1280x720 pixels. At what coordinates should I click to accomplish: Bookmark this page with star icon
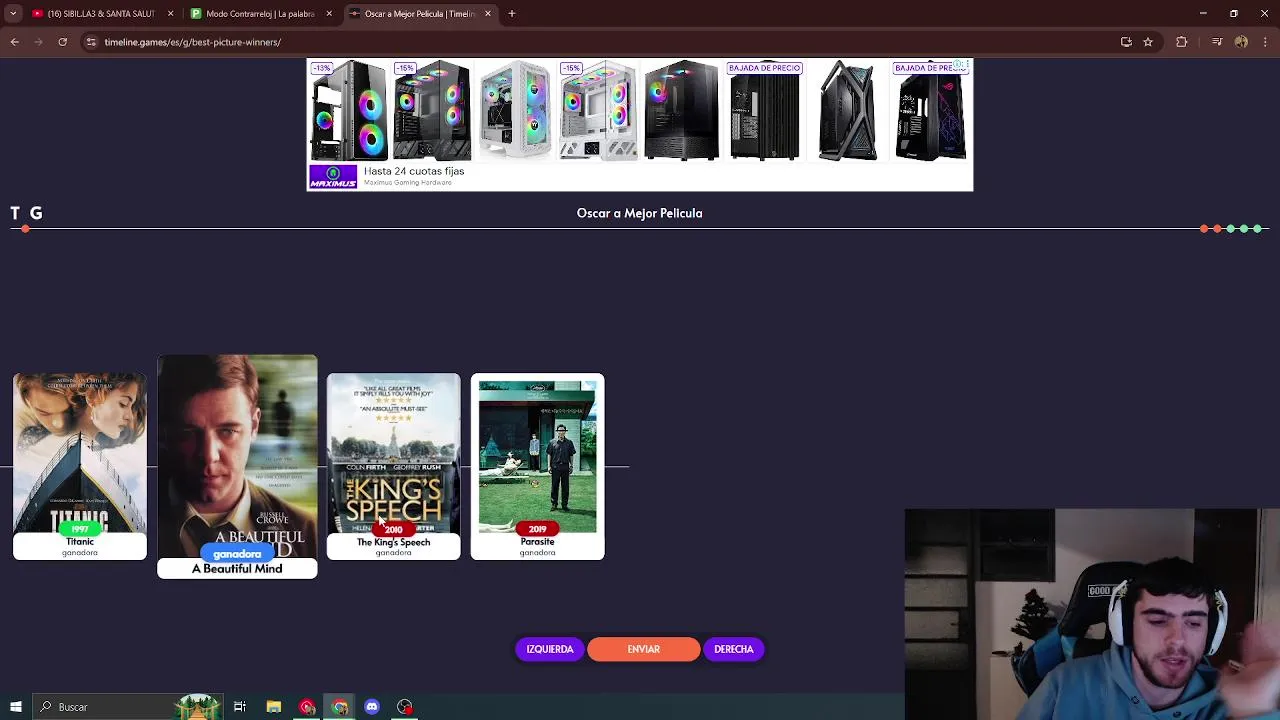click(x=1148, y=42)
